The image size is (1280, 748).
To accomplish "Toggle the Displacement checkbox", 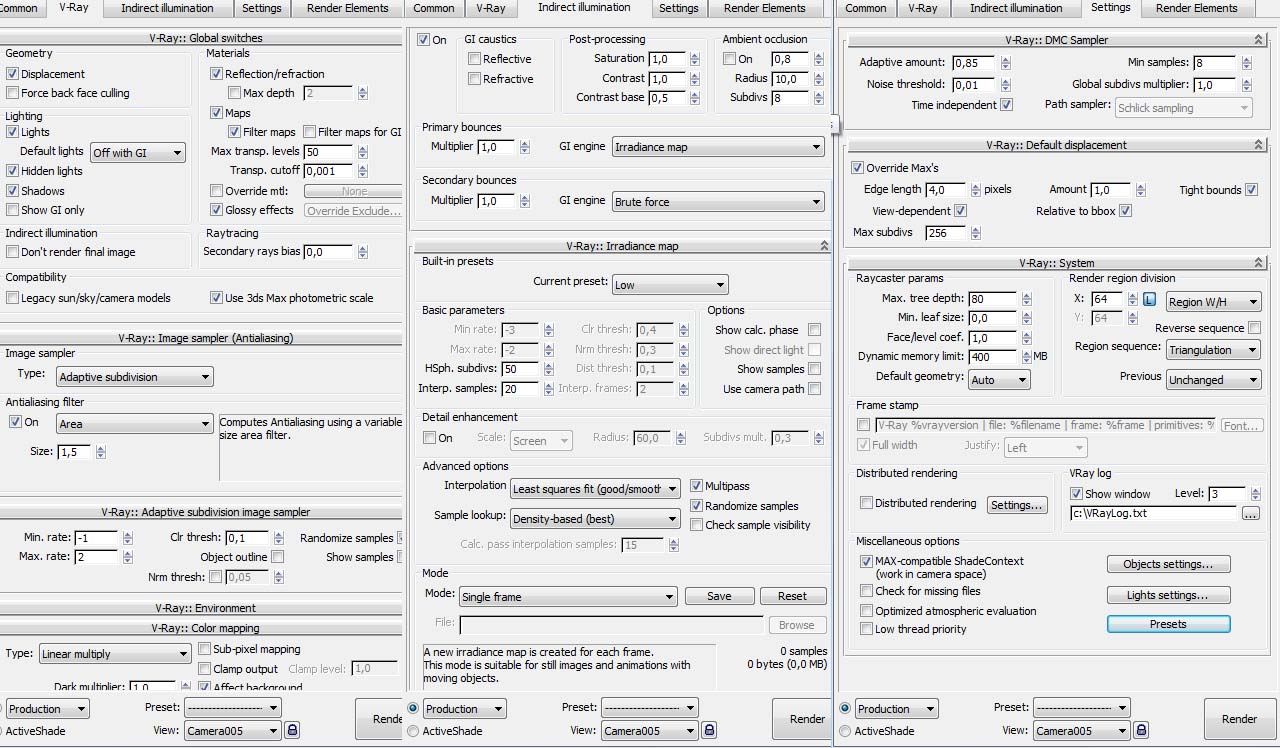I will pos(12,74).
